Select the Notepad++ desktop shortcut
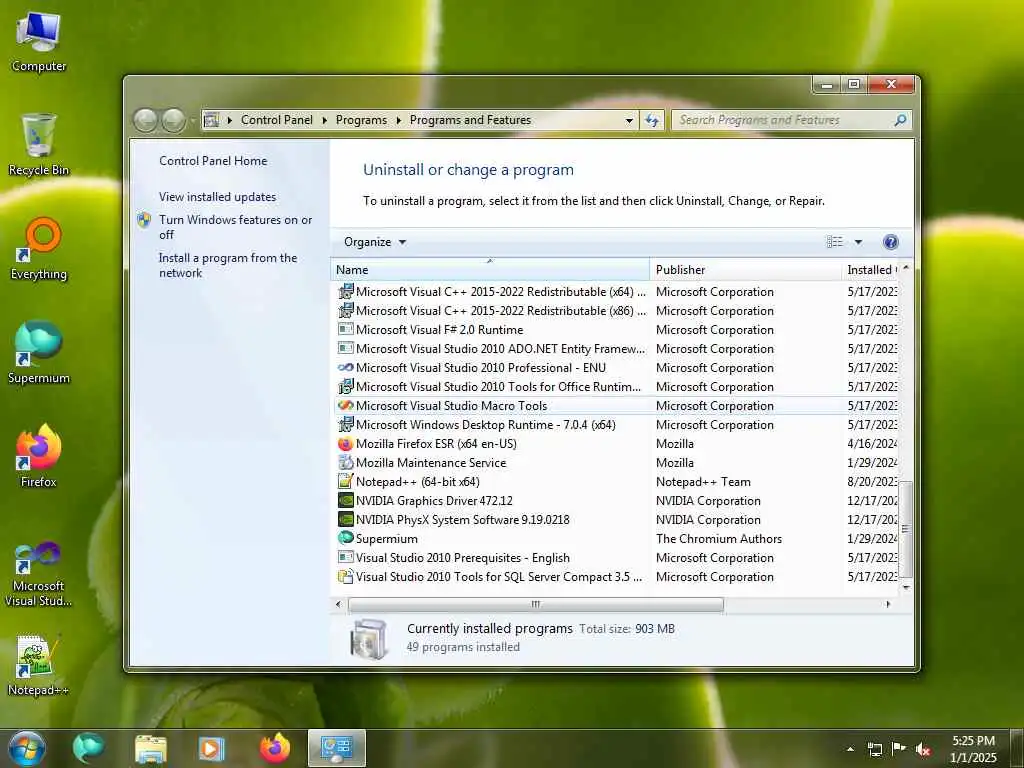 [x=39, y=665]
